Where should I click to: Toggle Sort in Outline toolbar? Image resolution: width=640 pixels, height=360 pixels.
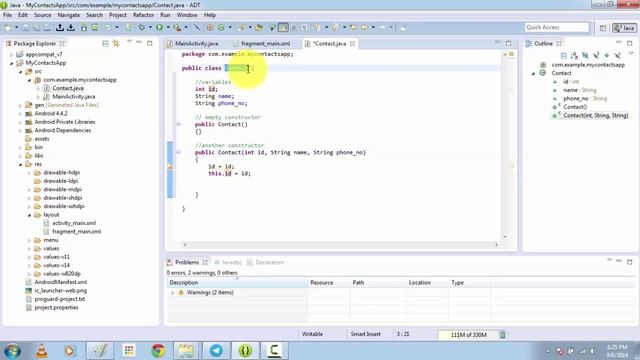pyautogui.click(x=575, y=55)
